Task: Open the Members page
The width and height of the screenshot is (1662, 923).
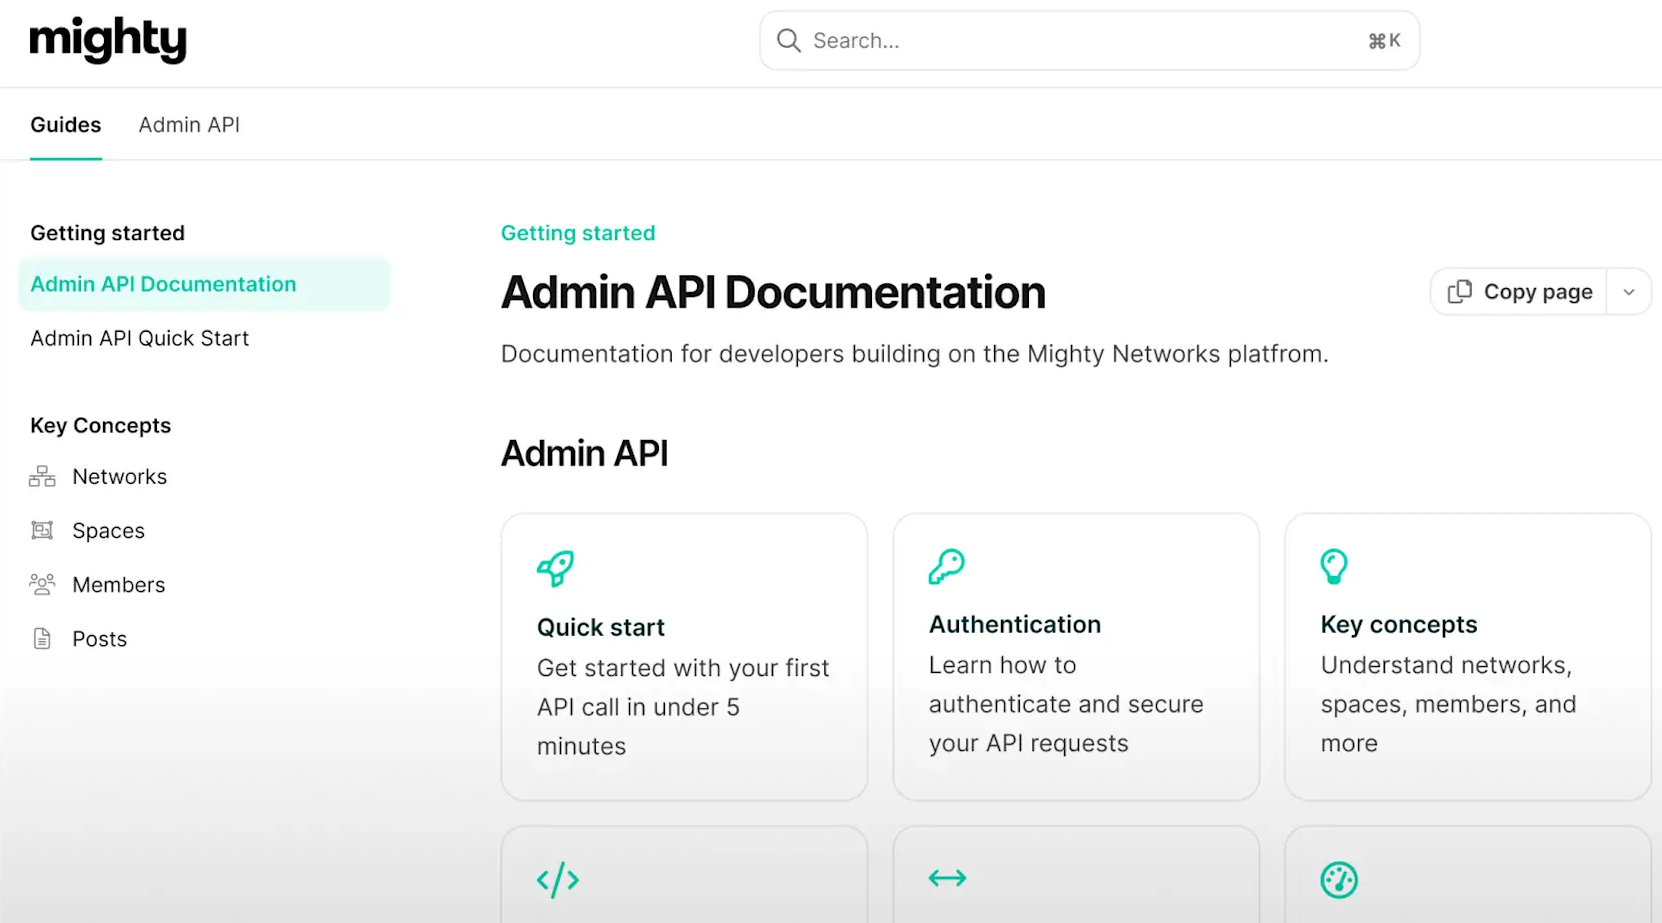Action: 118,585
